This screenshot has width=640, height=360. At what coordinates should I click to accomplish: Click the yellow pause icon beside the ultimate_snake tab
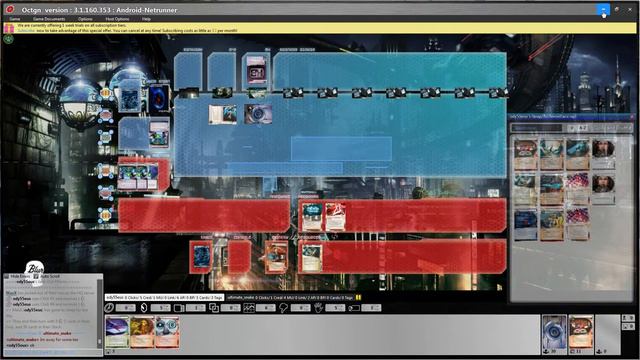tap(358, 298)
